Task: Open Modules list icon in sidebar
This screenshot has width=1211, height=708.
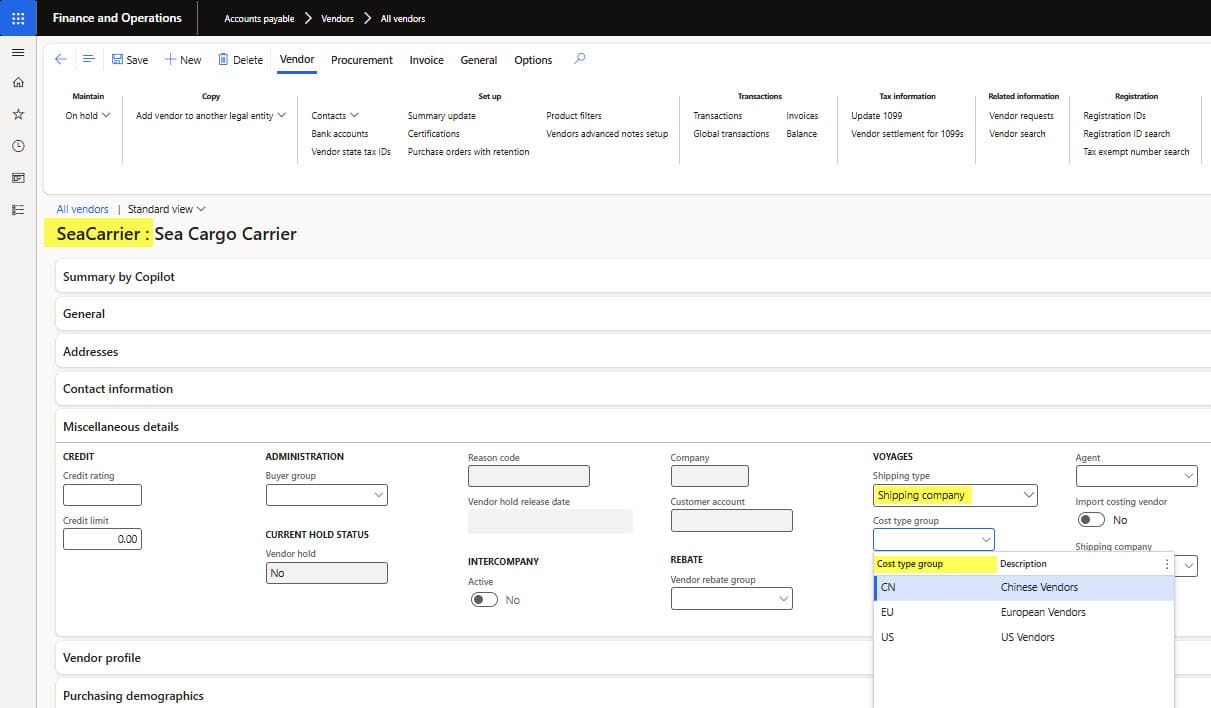Action: (x=18, y=210)
